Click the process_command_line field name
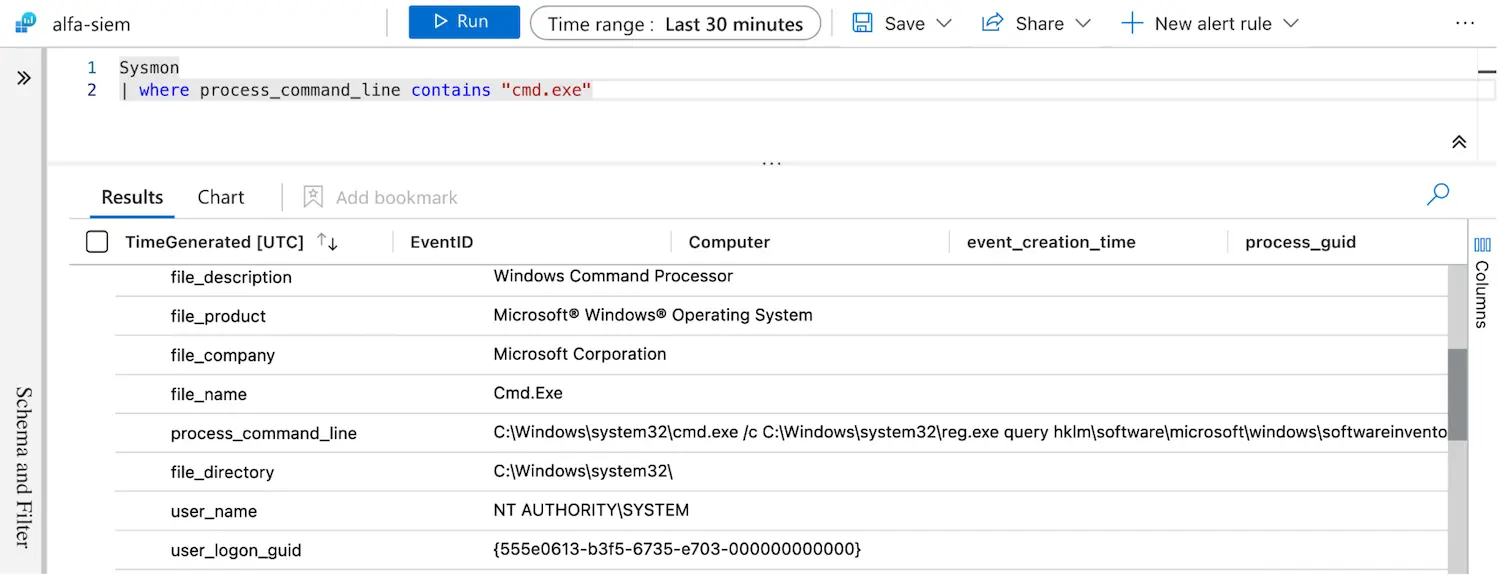 [x=263, y=433]
